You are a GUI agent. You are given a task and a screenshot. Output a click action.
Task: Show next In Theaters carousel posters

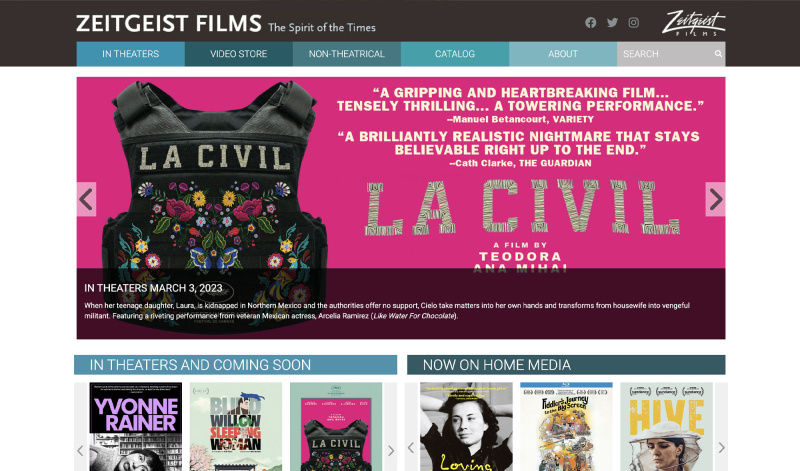coord(391,450)
